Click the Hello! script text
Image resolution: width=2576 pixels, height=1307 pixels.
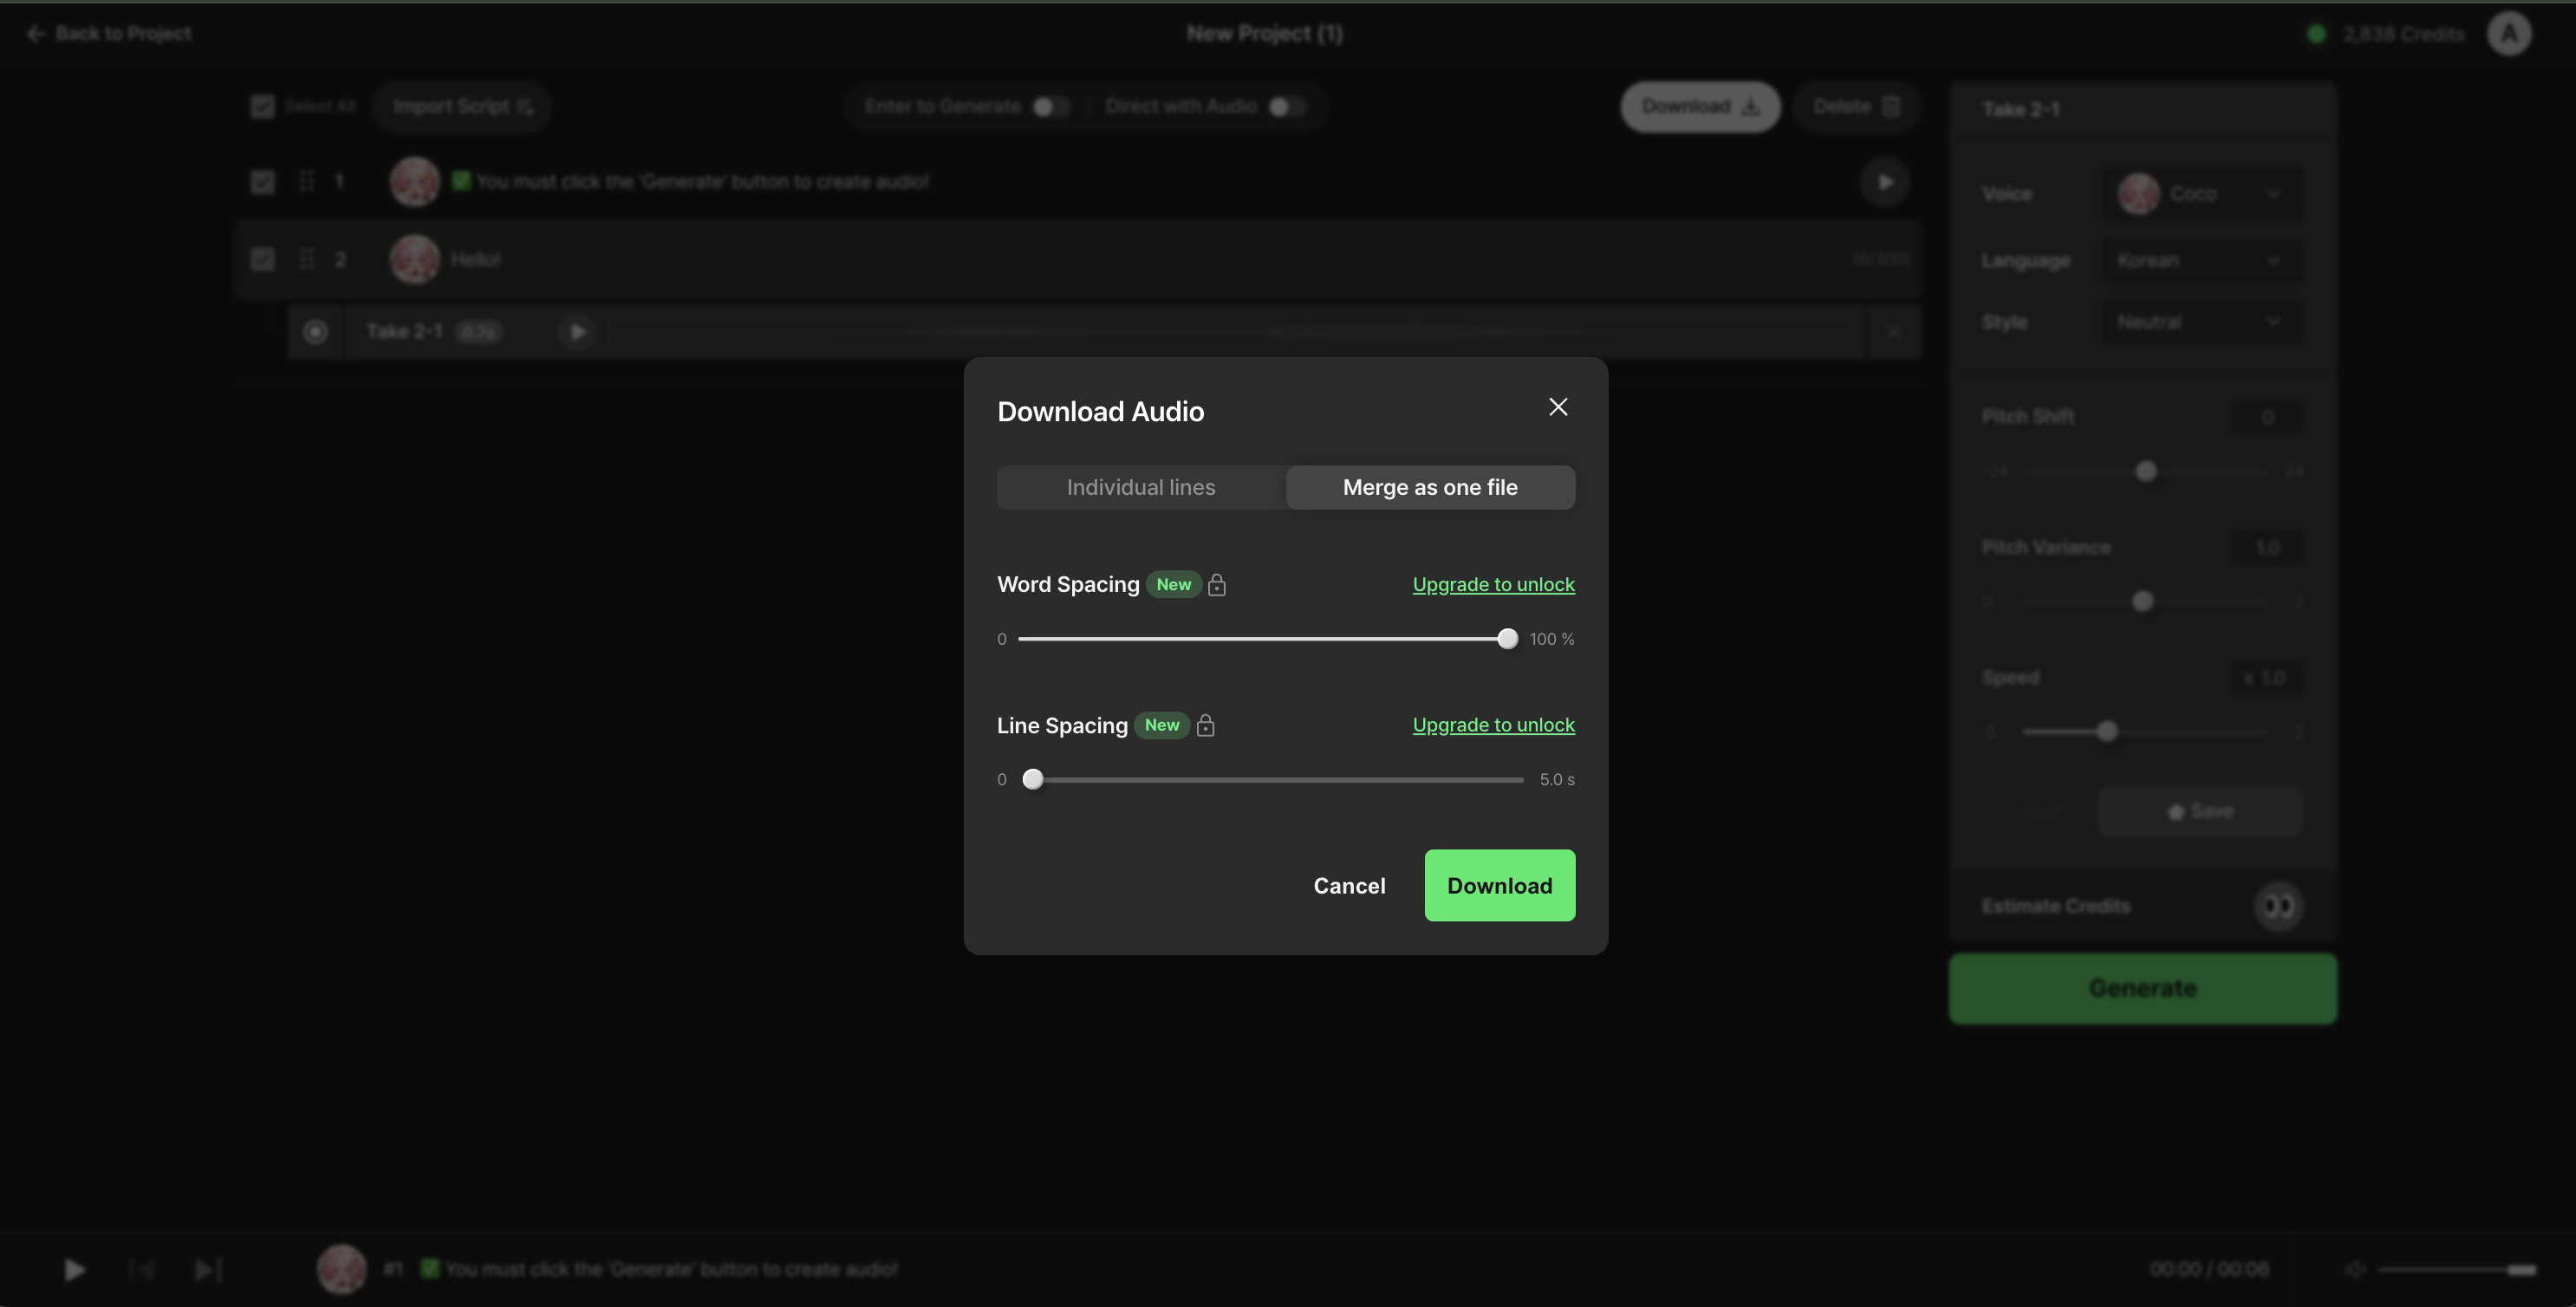pos(475,259)
